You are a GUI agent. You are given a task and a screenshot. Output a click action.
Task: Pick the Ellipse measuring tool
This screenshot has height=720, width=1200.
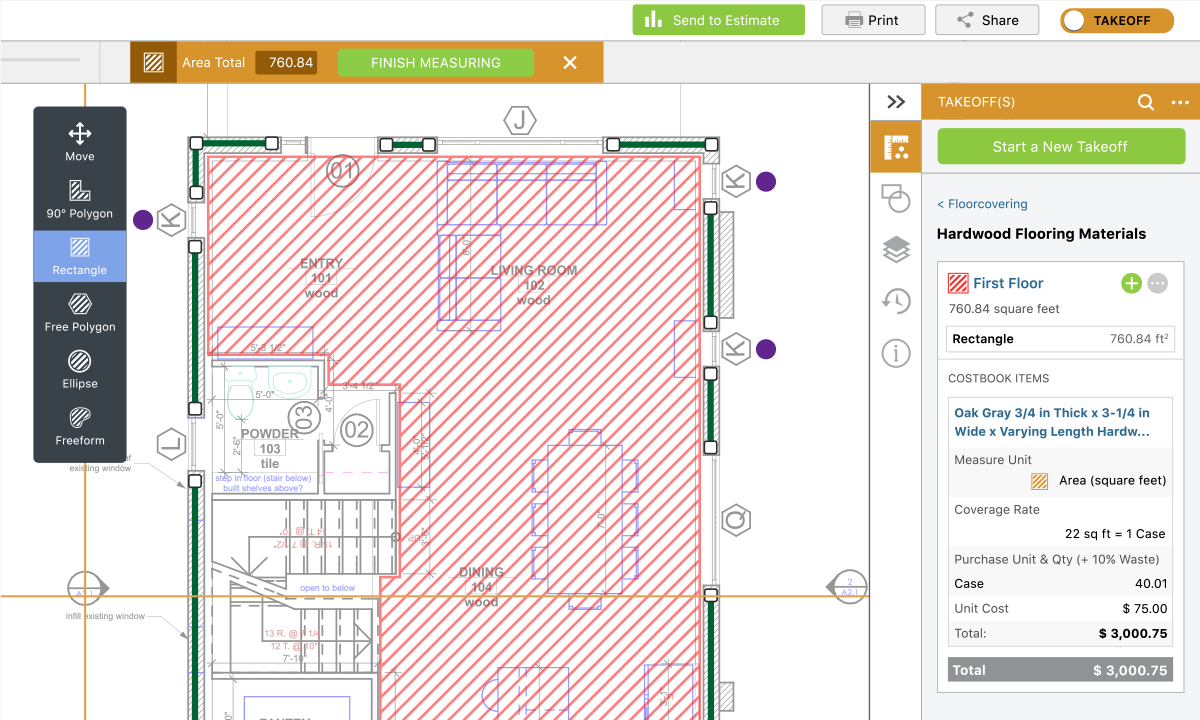pyautogui.click(x=80, y=368)
